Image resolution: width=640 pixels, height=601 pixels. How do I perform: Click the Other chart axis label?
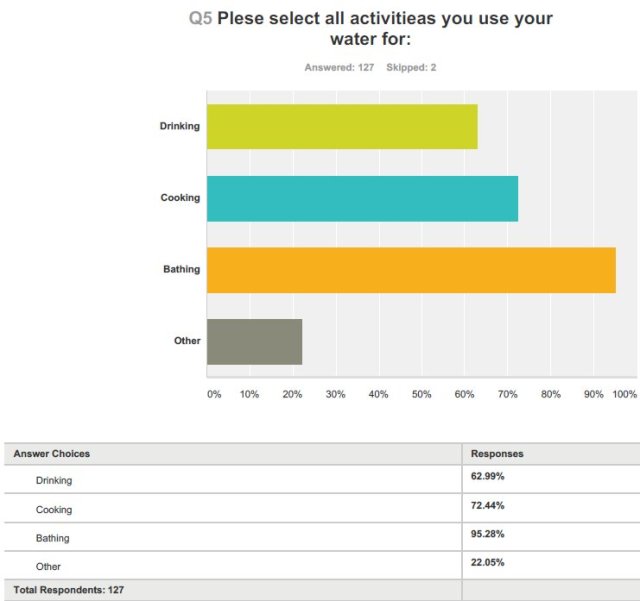(187, 341)
